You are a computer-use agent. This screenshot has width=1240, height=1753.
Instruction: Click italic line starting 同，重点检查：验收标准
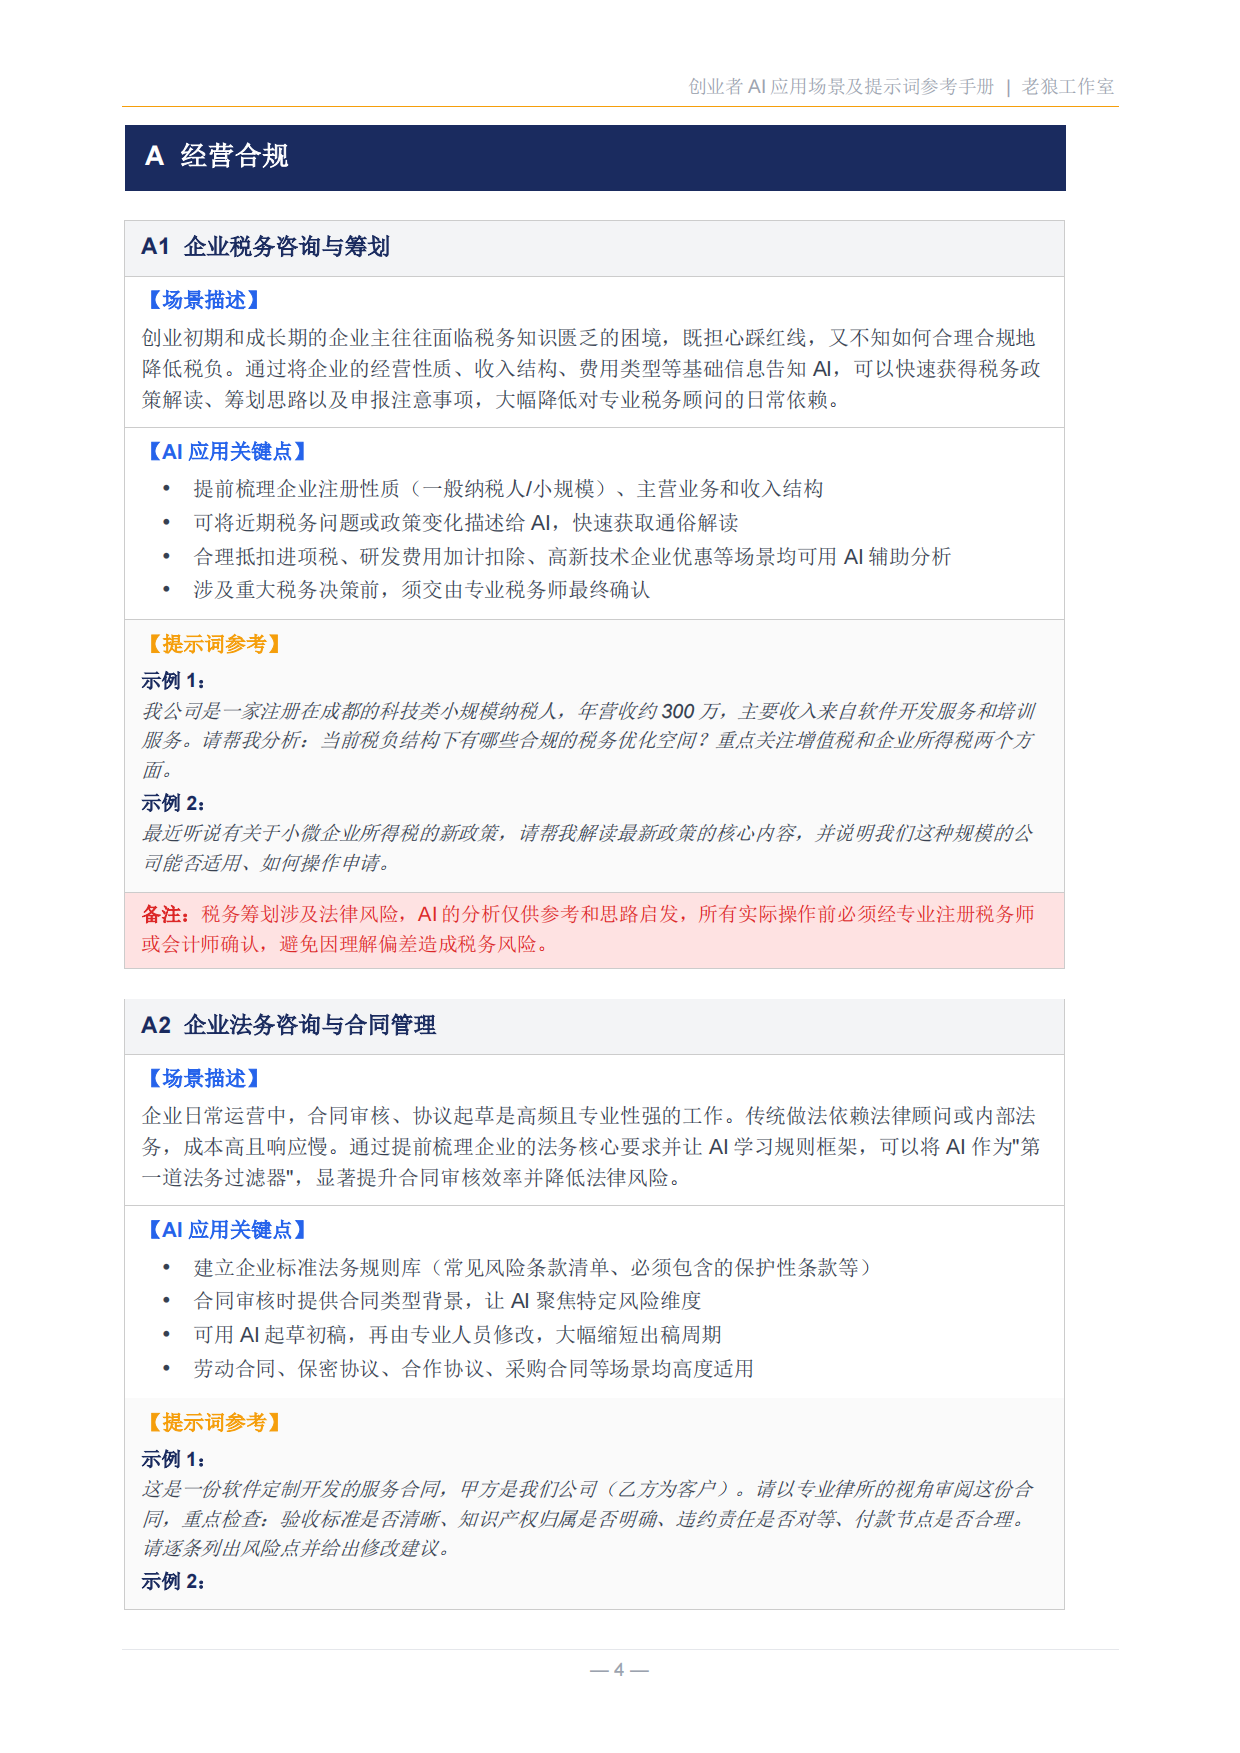[586, 1519]
